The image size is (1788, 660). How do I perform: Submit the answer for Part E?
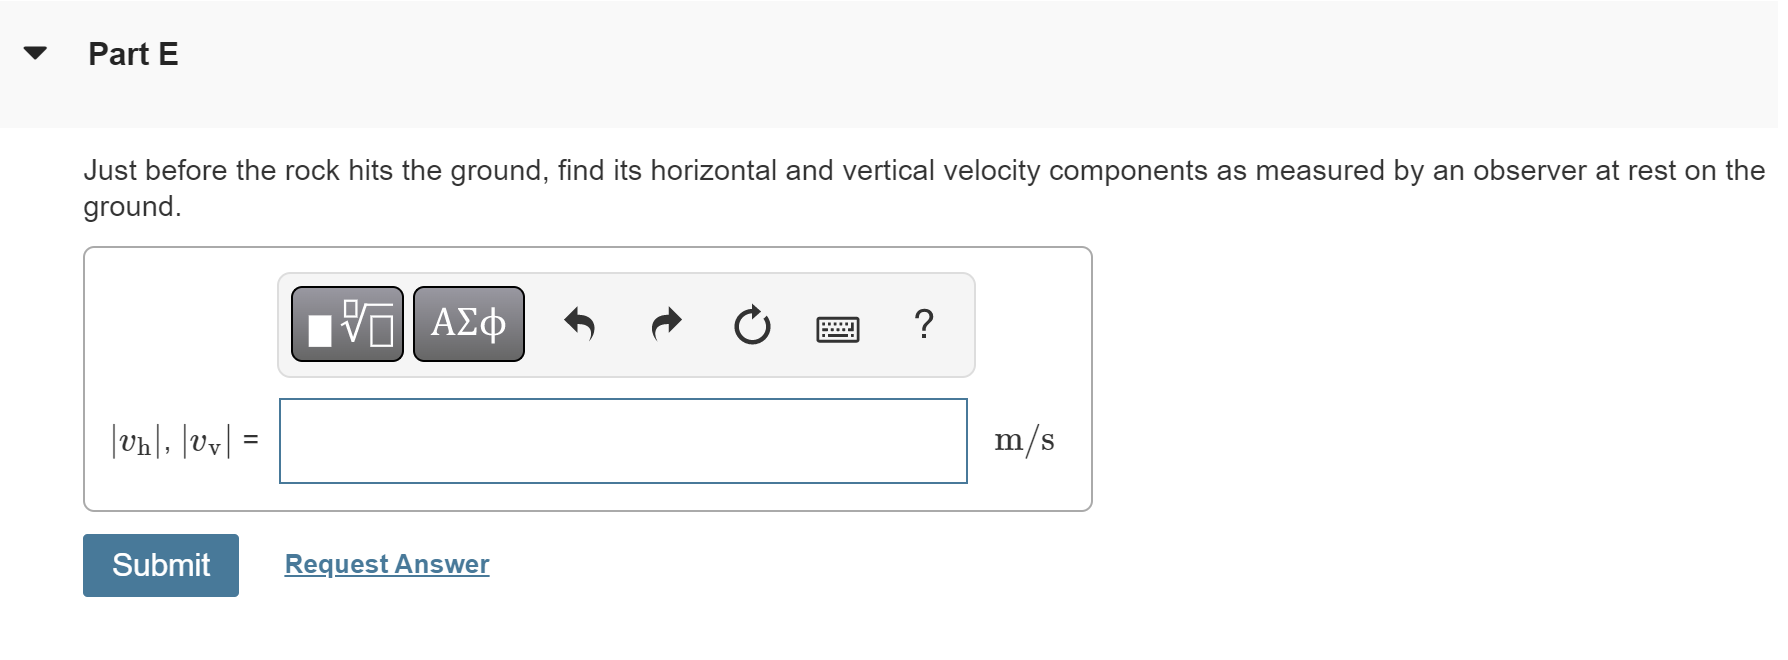[x=161, y=565]
